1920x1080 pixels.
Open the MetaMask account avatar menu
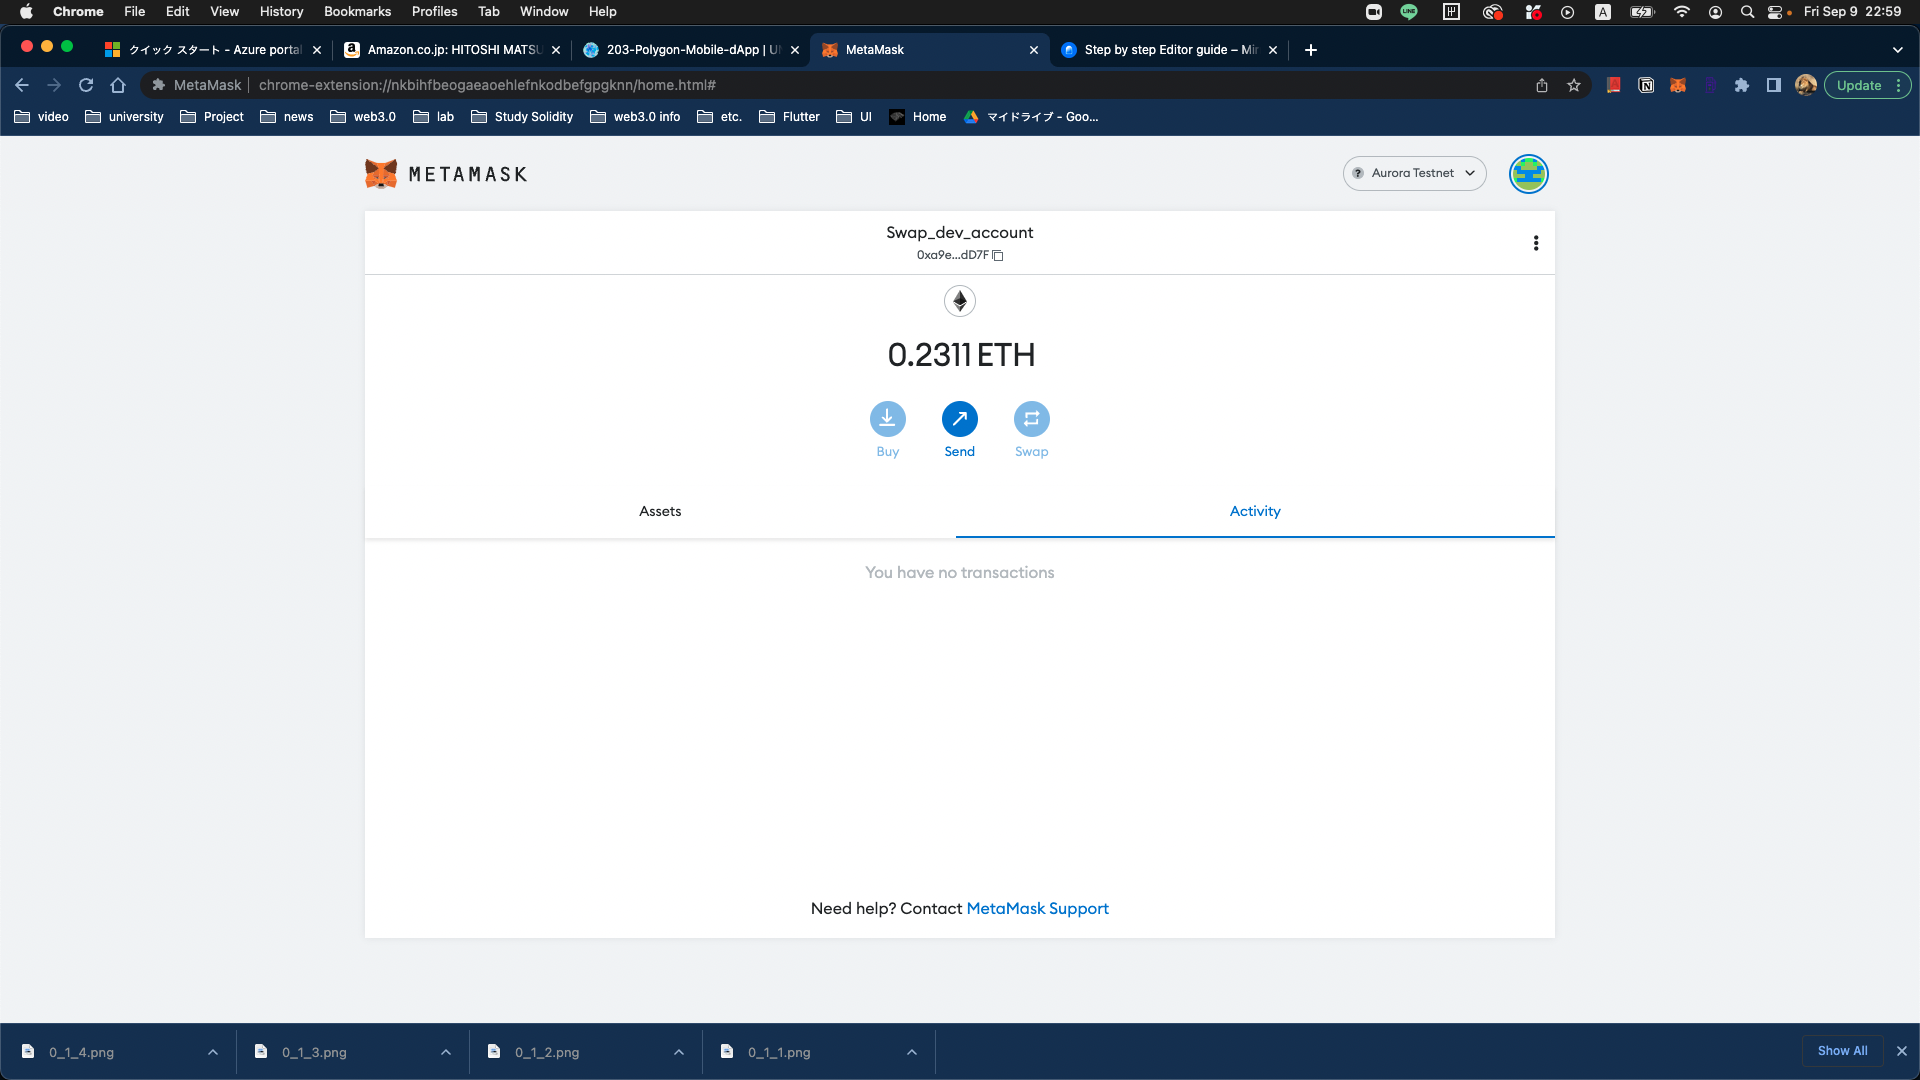(1528, 174)
